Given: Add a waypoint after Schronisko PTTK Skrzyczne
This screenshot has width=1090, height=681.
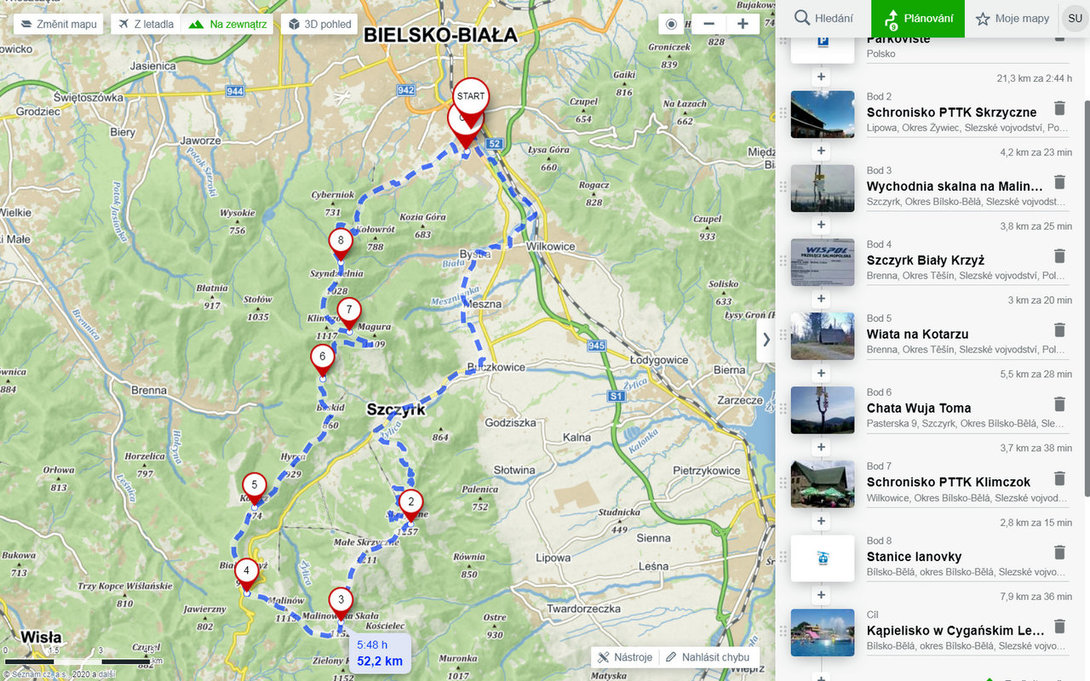Looking at the screenshot, I should click(x=821, y=151).
